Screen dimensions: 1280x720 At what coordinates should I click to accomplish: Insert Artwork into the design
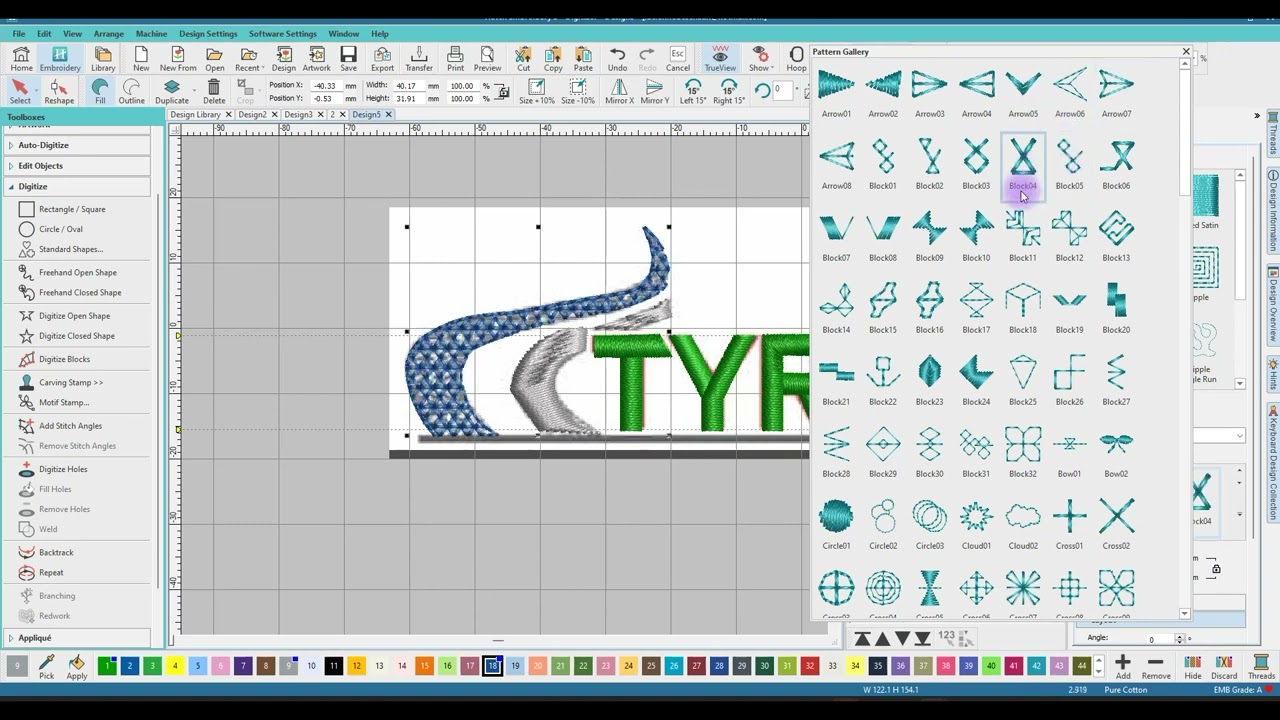pyautogui.click(x=316, y=59)
